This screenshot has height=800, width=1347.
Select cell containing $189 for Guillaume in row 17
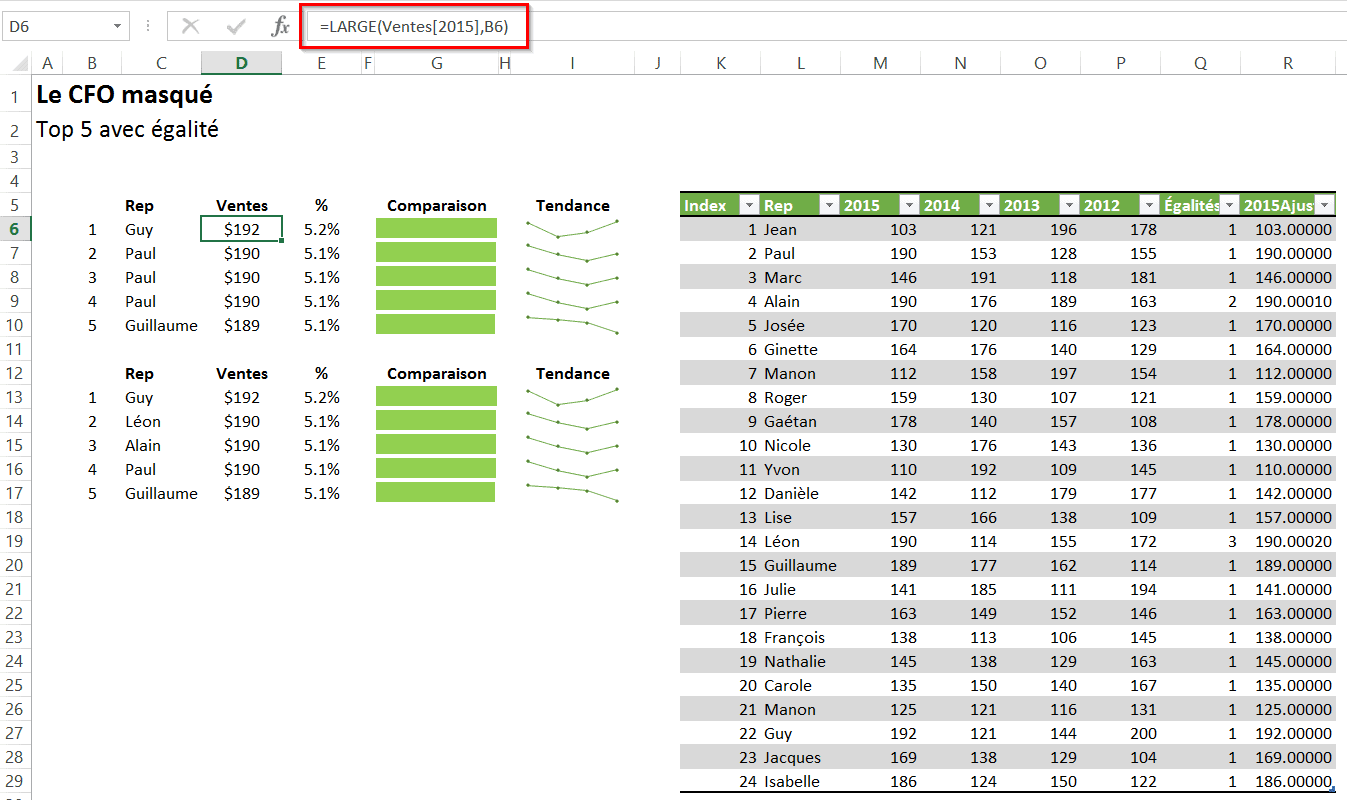coord(241,493)
